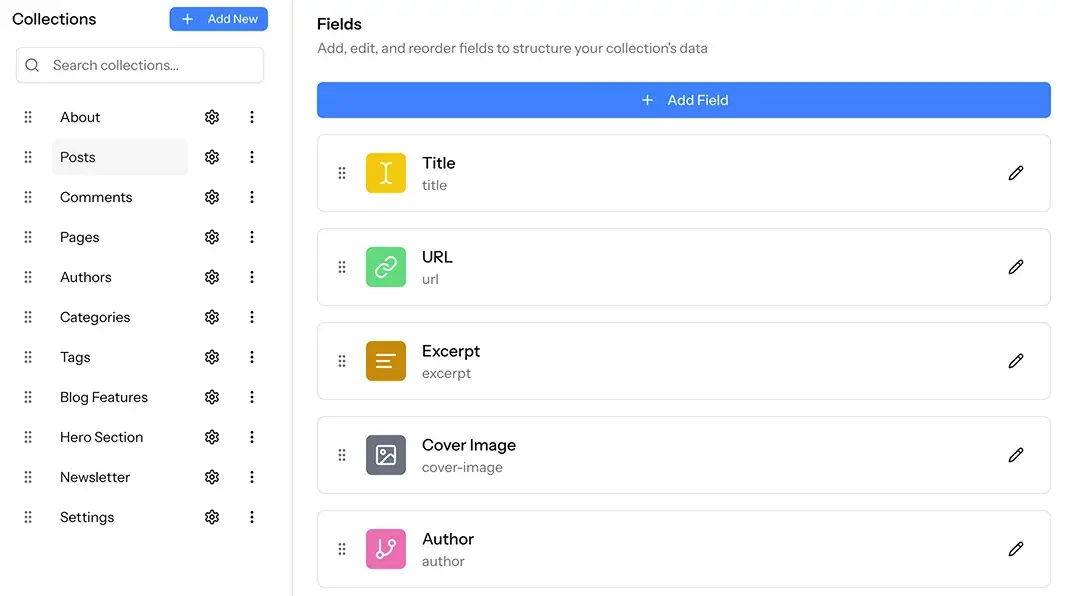
Task: Select the Pages collection
Action: click(120, 237)
